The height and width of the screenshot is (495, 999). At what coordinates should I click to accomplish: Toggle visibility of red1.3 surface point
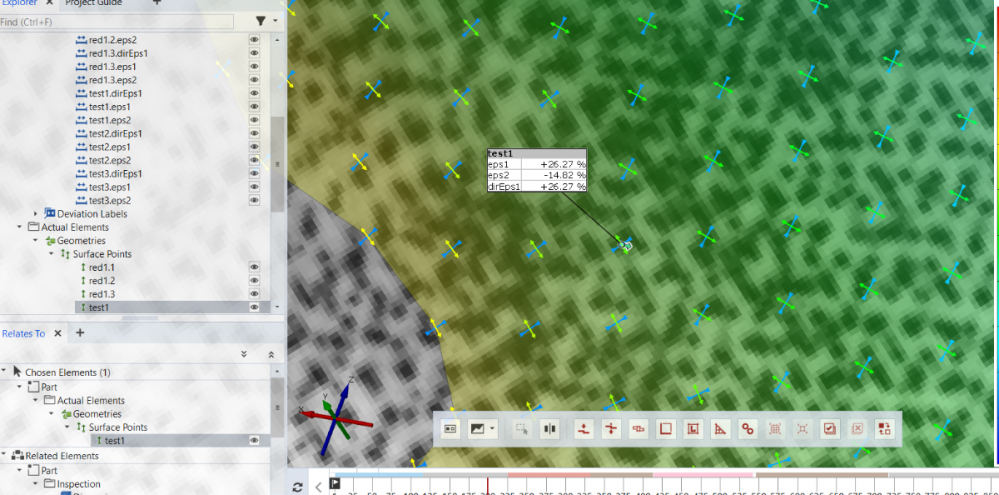tap(254, 294)
